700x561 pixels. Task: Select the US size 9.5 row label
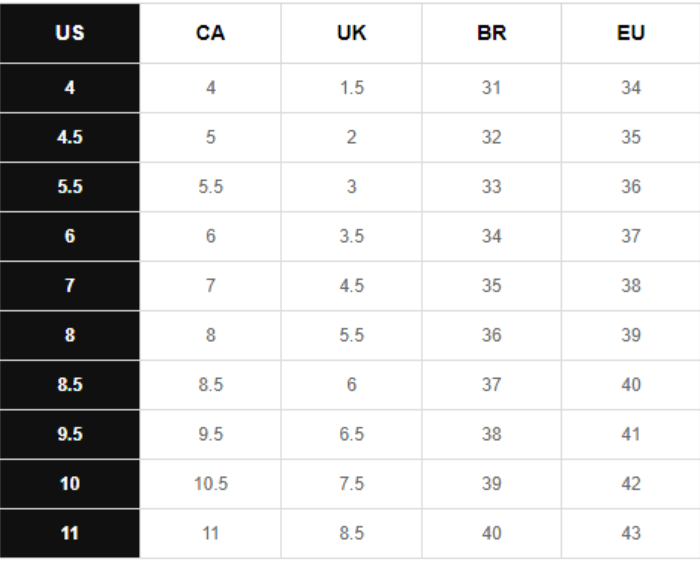[x=70, y=435]
